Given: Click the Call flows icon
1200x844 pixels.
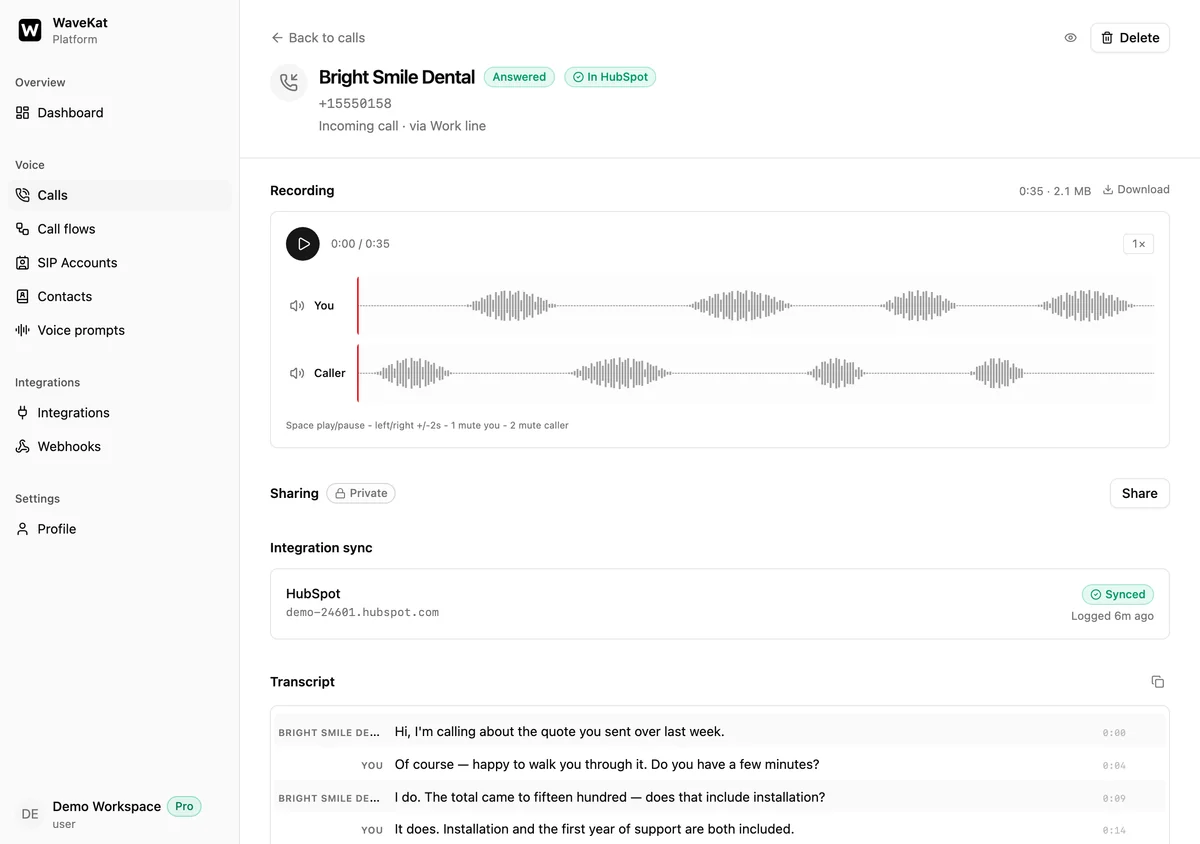Looking at the screenshot, I should [23, 229].
